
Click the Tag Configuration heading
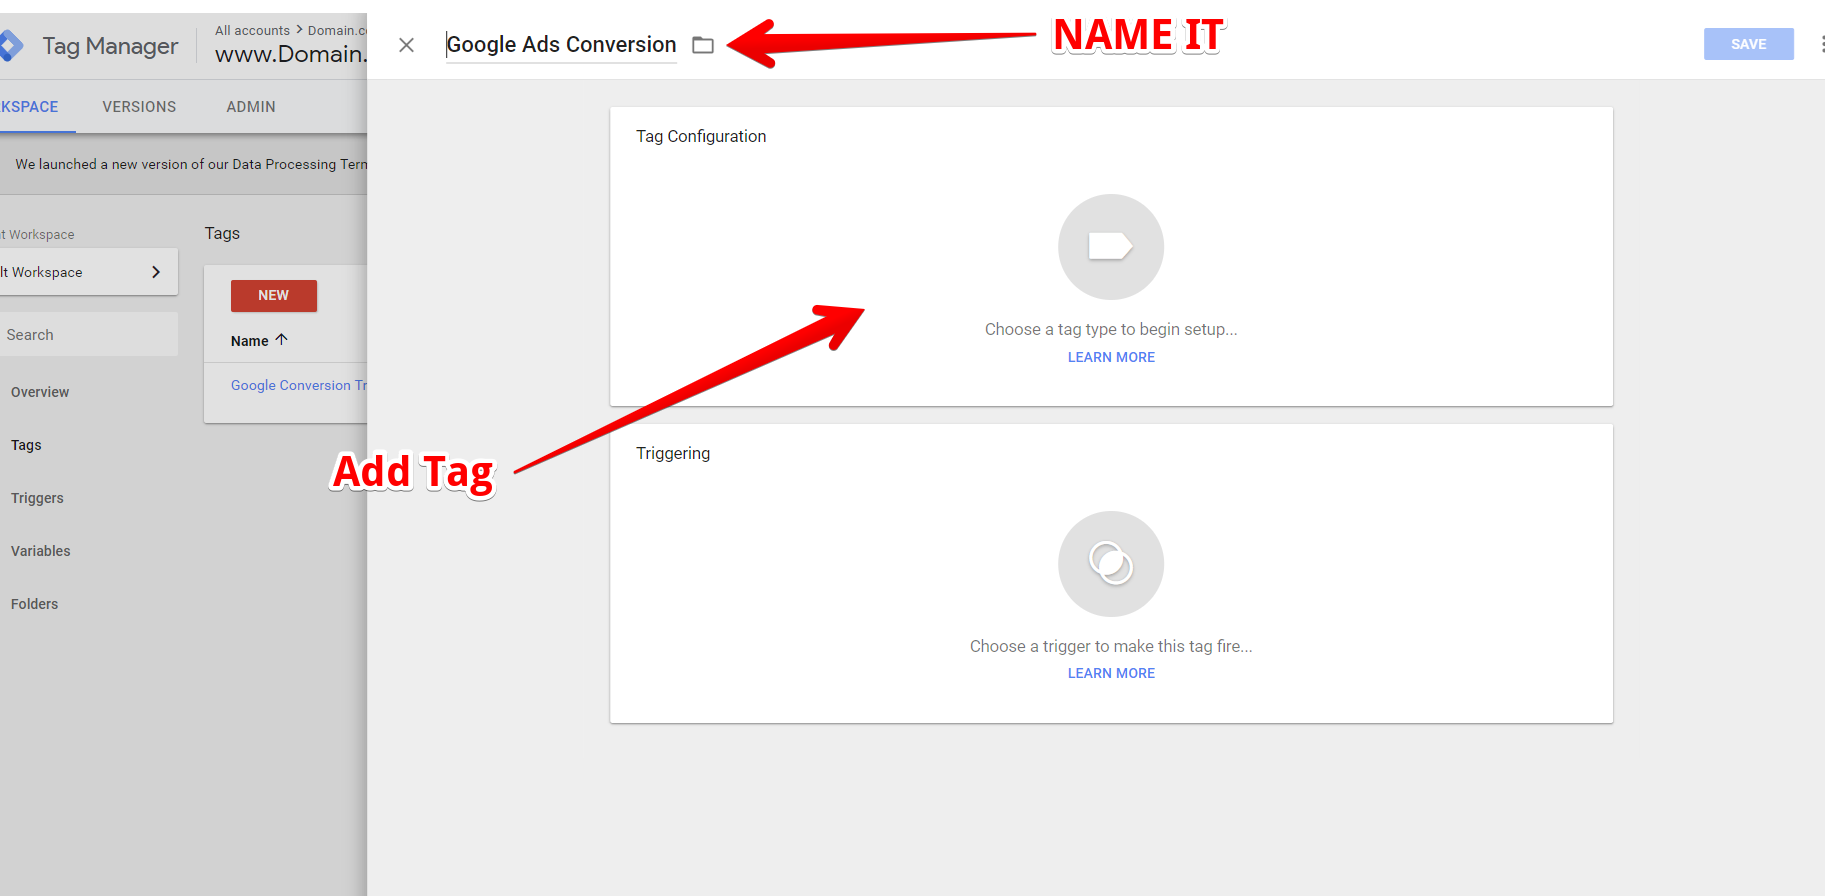(701, 136)
